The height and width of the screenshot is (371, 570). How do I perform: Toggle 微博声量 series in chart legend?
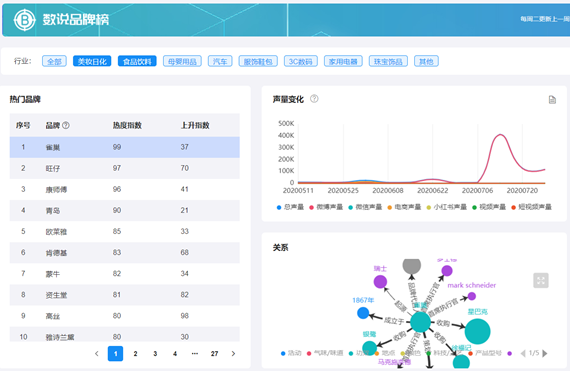[x=326, y=207]
